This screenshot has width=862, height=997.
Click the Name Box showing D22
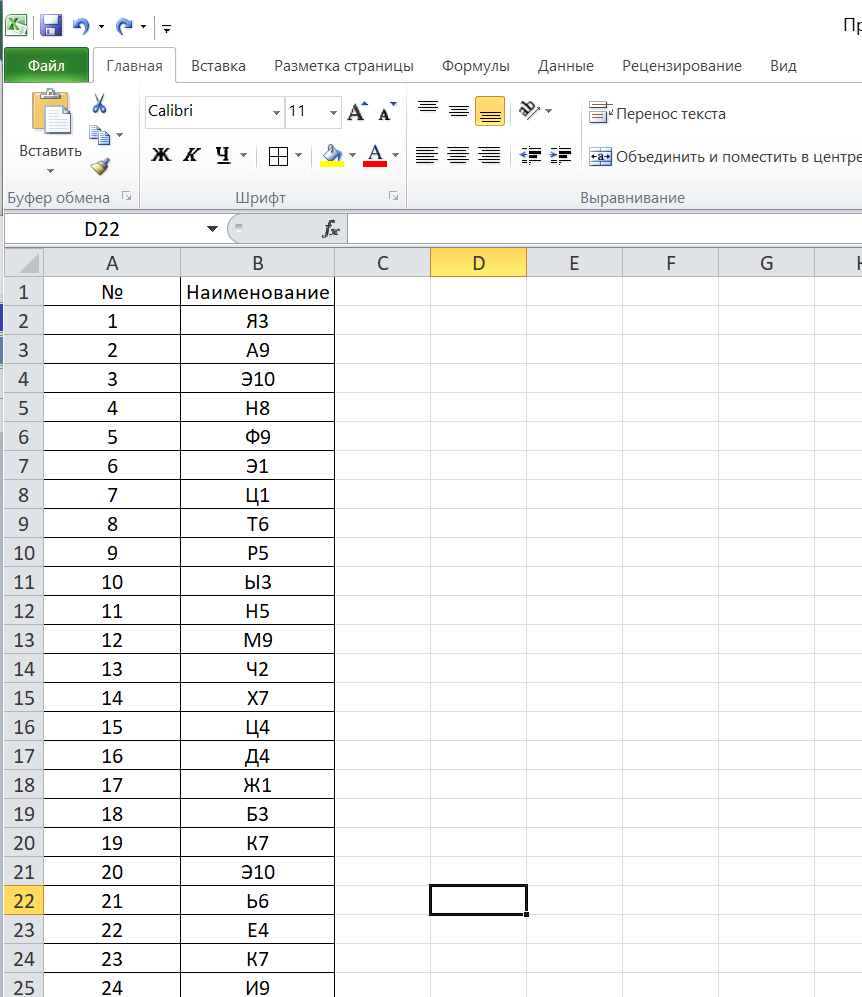coord(102,229)
